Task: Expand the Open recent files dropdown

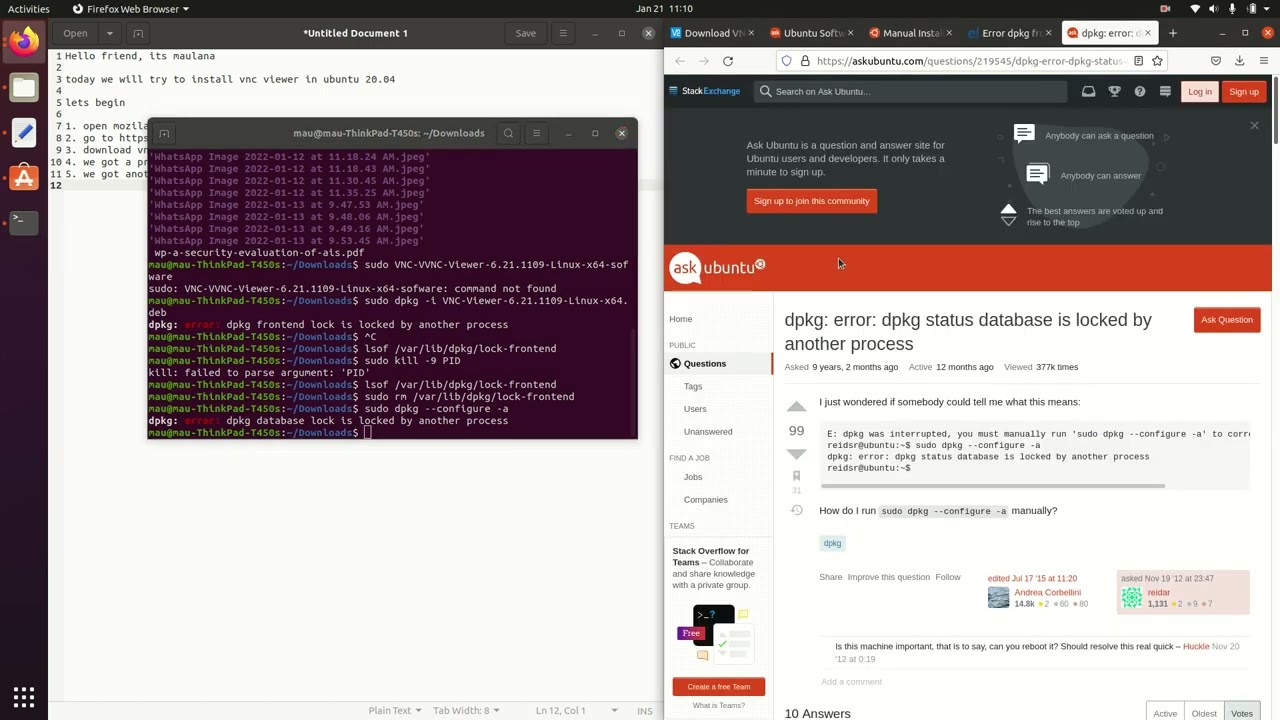Action: [x=110, y=33]
